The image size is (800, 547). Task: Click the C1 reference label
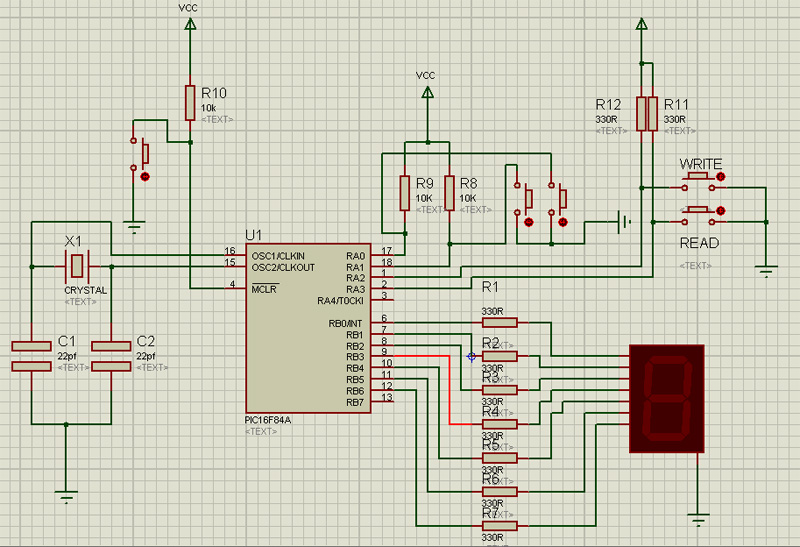(67, 341)
